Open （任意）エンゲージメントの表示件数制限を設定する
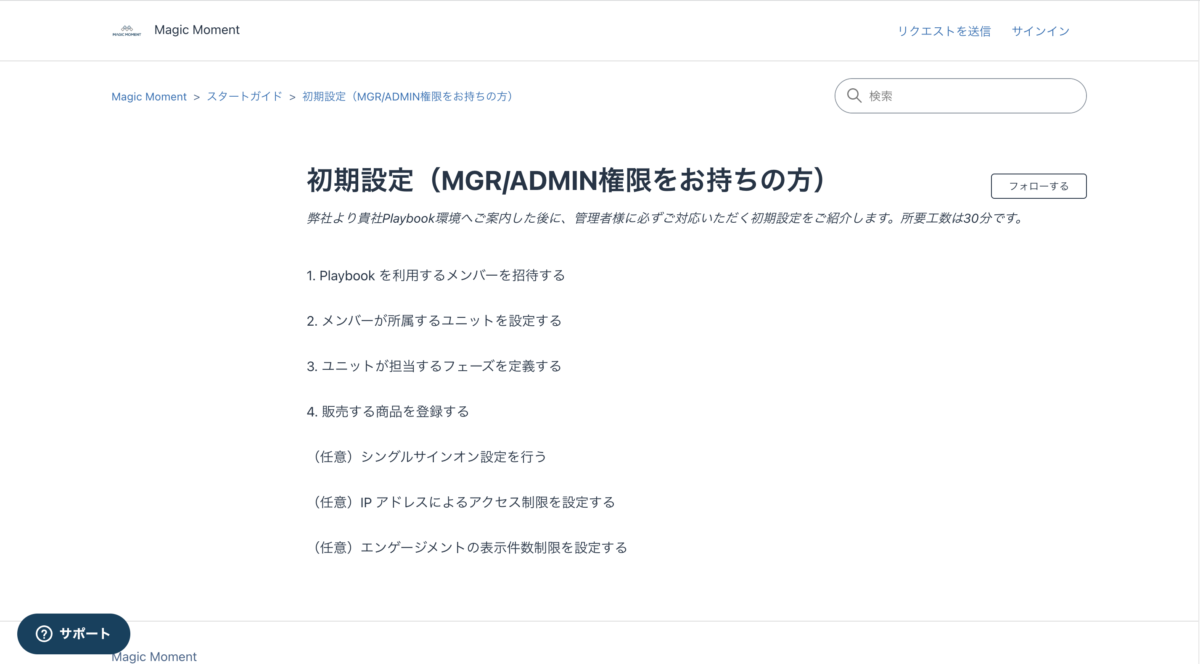The height and width of the screenshot is (664, 1200). coord(467,548)
